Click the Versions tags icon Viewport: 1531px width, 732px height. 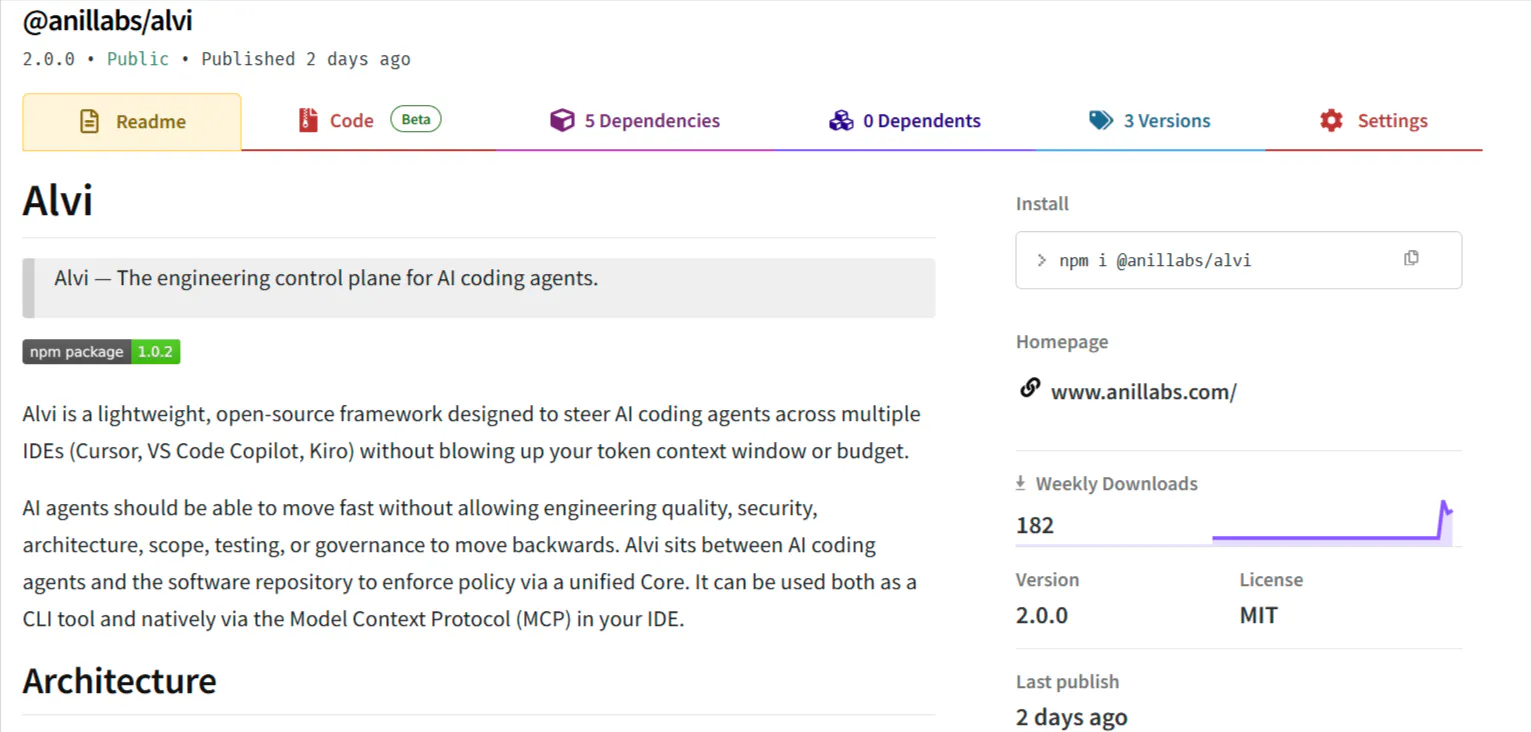tap(1101, 121)
